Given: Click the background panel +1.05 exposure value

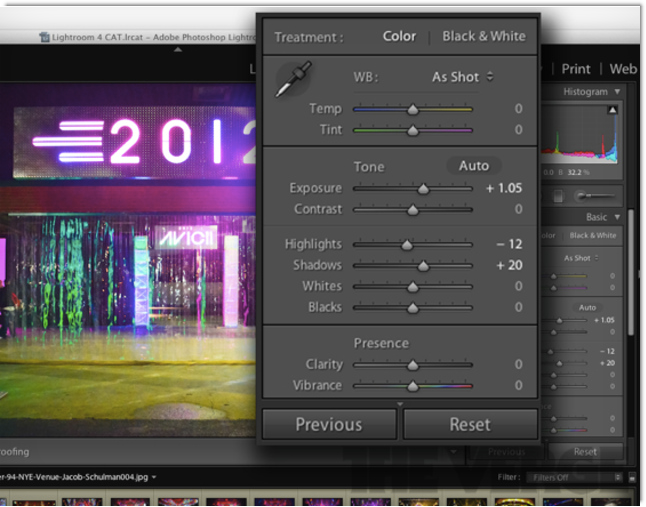Looking at the screenshot, I should click(x=604, y=320).
